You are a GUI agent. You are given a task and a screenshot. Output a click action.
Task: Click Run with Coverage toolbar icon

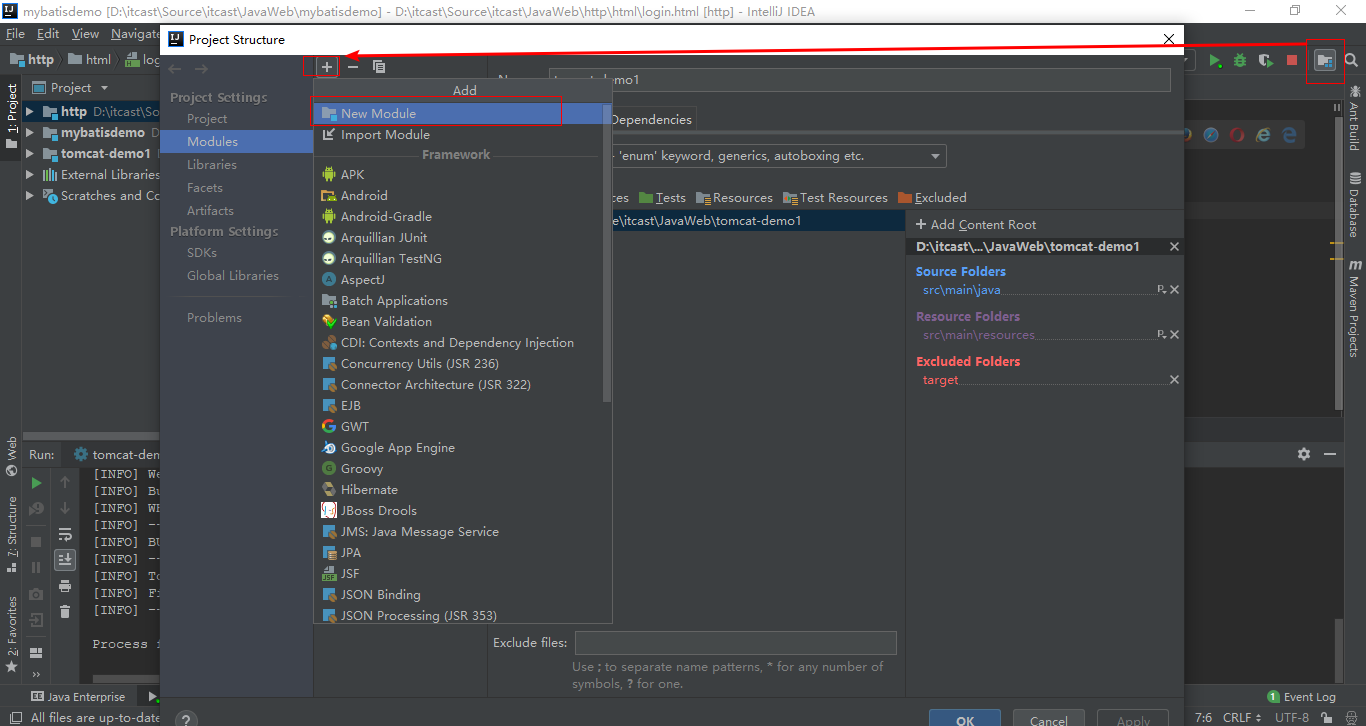pos(1266,61)
